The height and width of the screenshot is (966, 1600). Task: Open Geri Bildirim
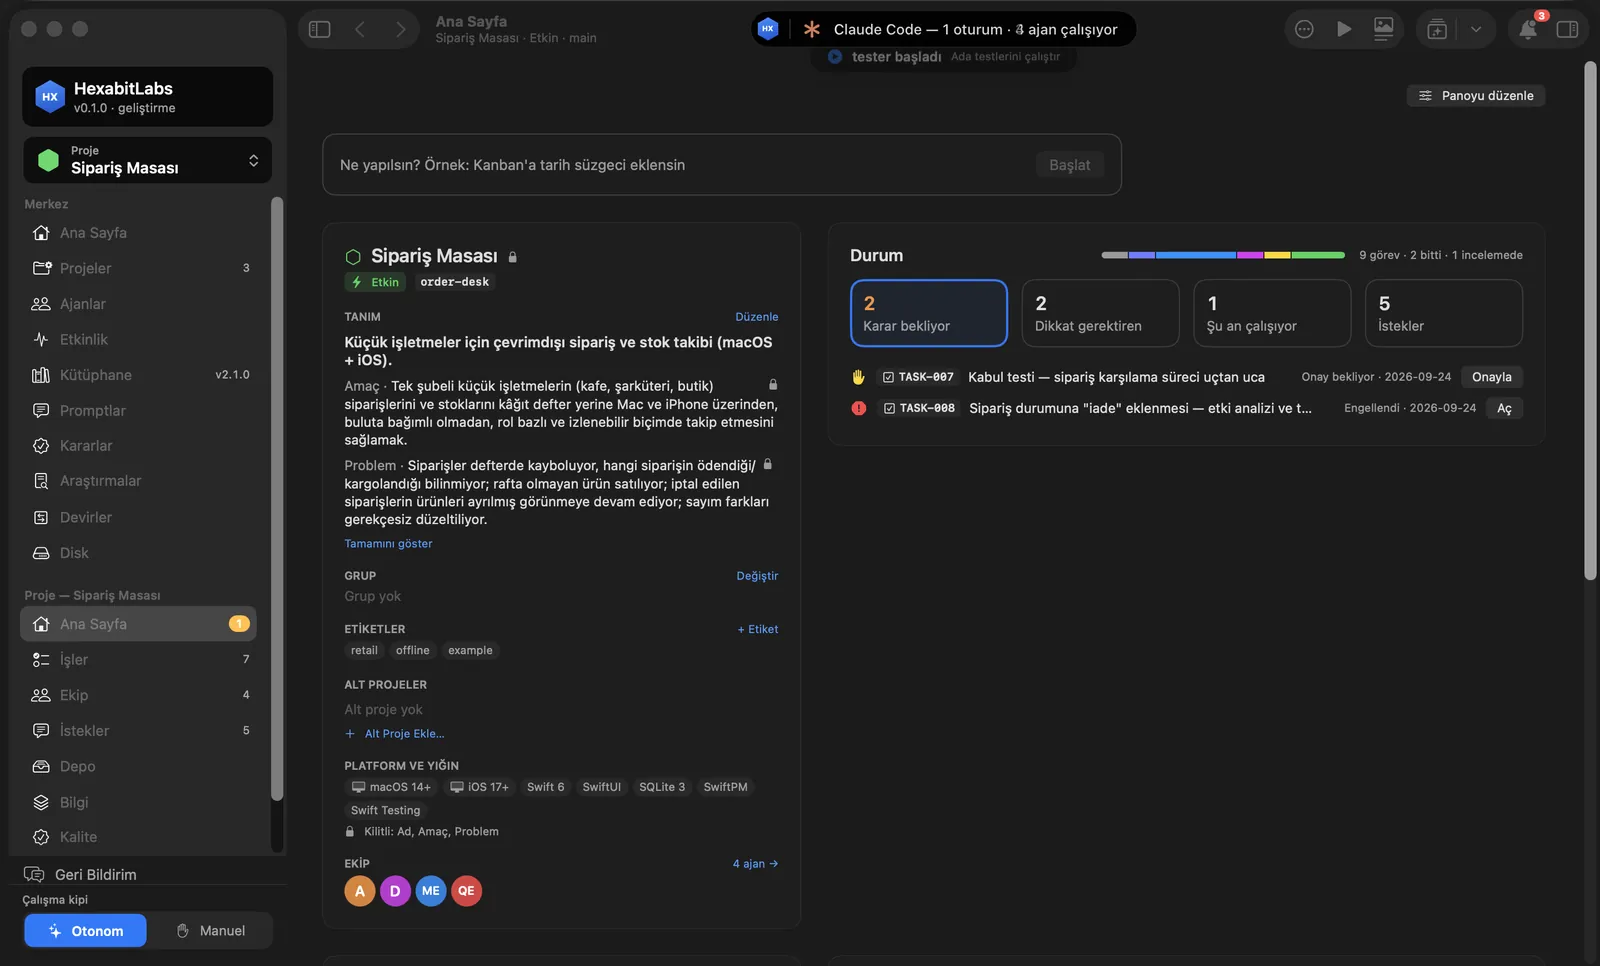click(x=80, y=874)
